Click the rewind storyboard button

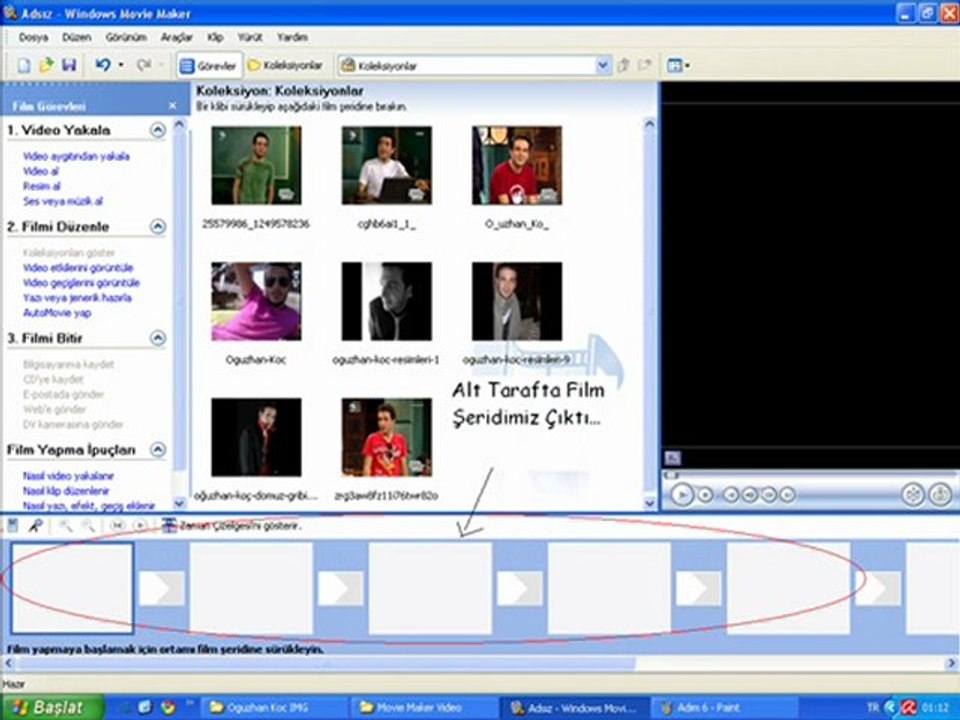(x=118, y=525)
